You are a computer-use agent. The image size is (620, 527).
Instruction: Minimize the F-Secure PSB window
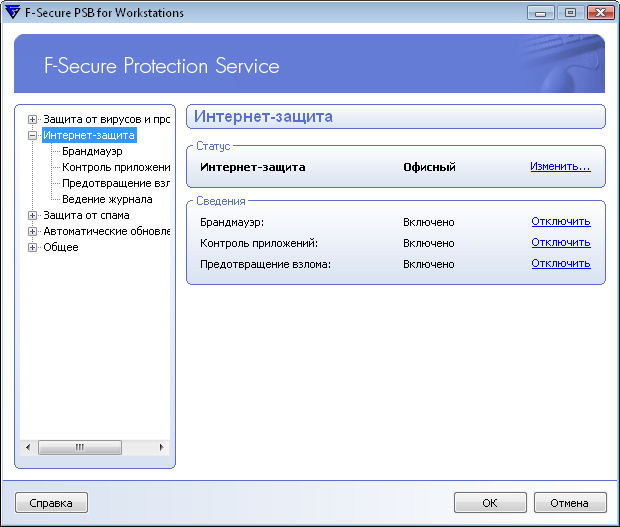click(541, 13)
